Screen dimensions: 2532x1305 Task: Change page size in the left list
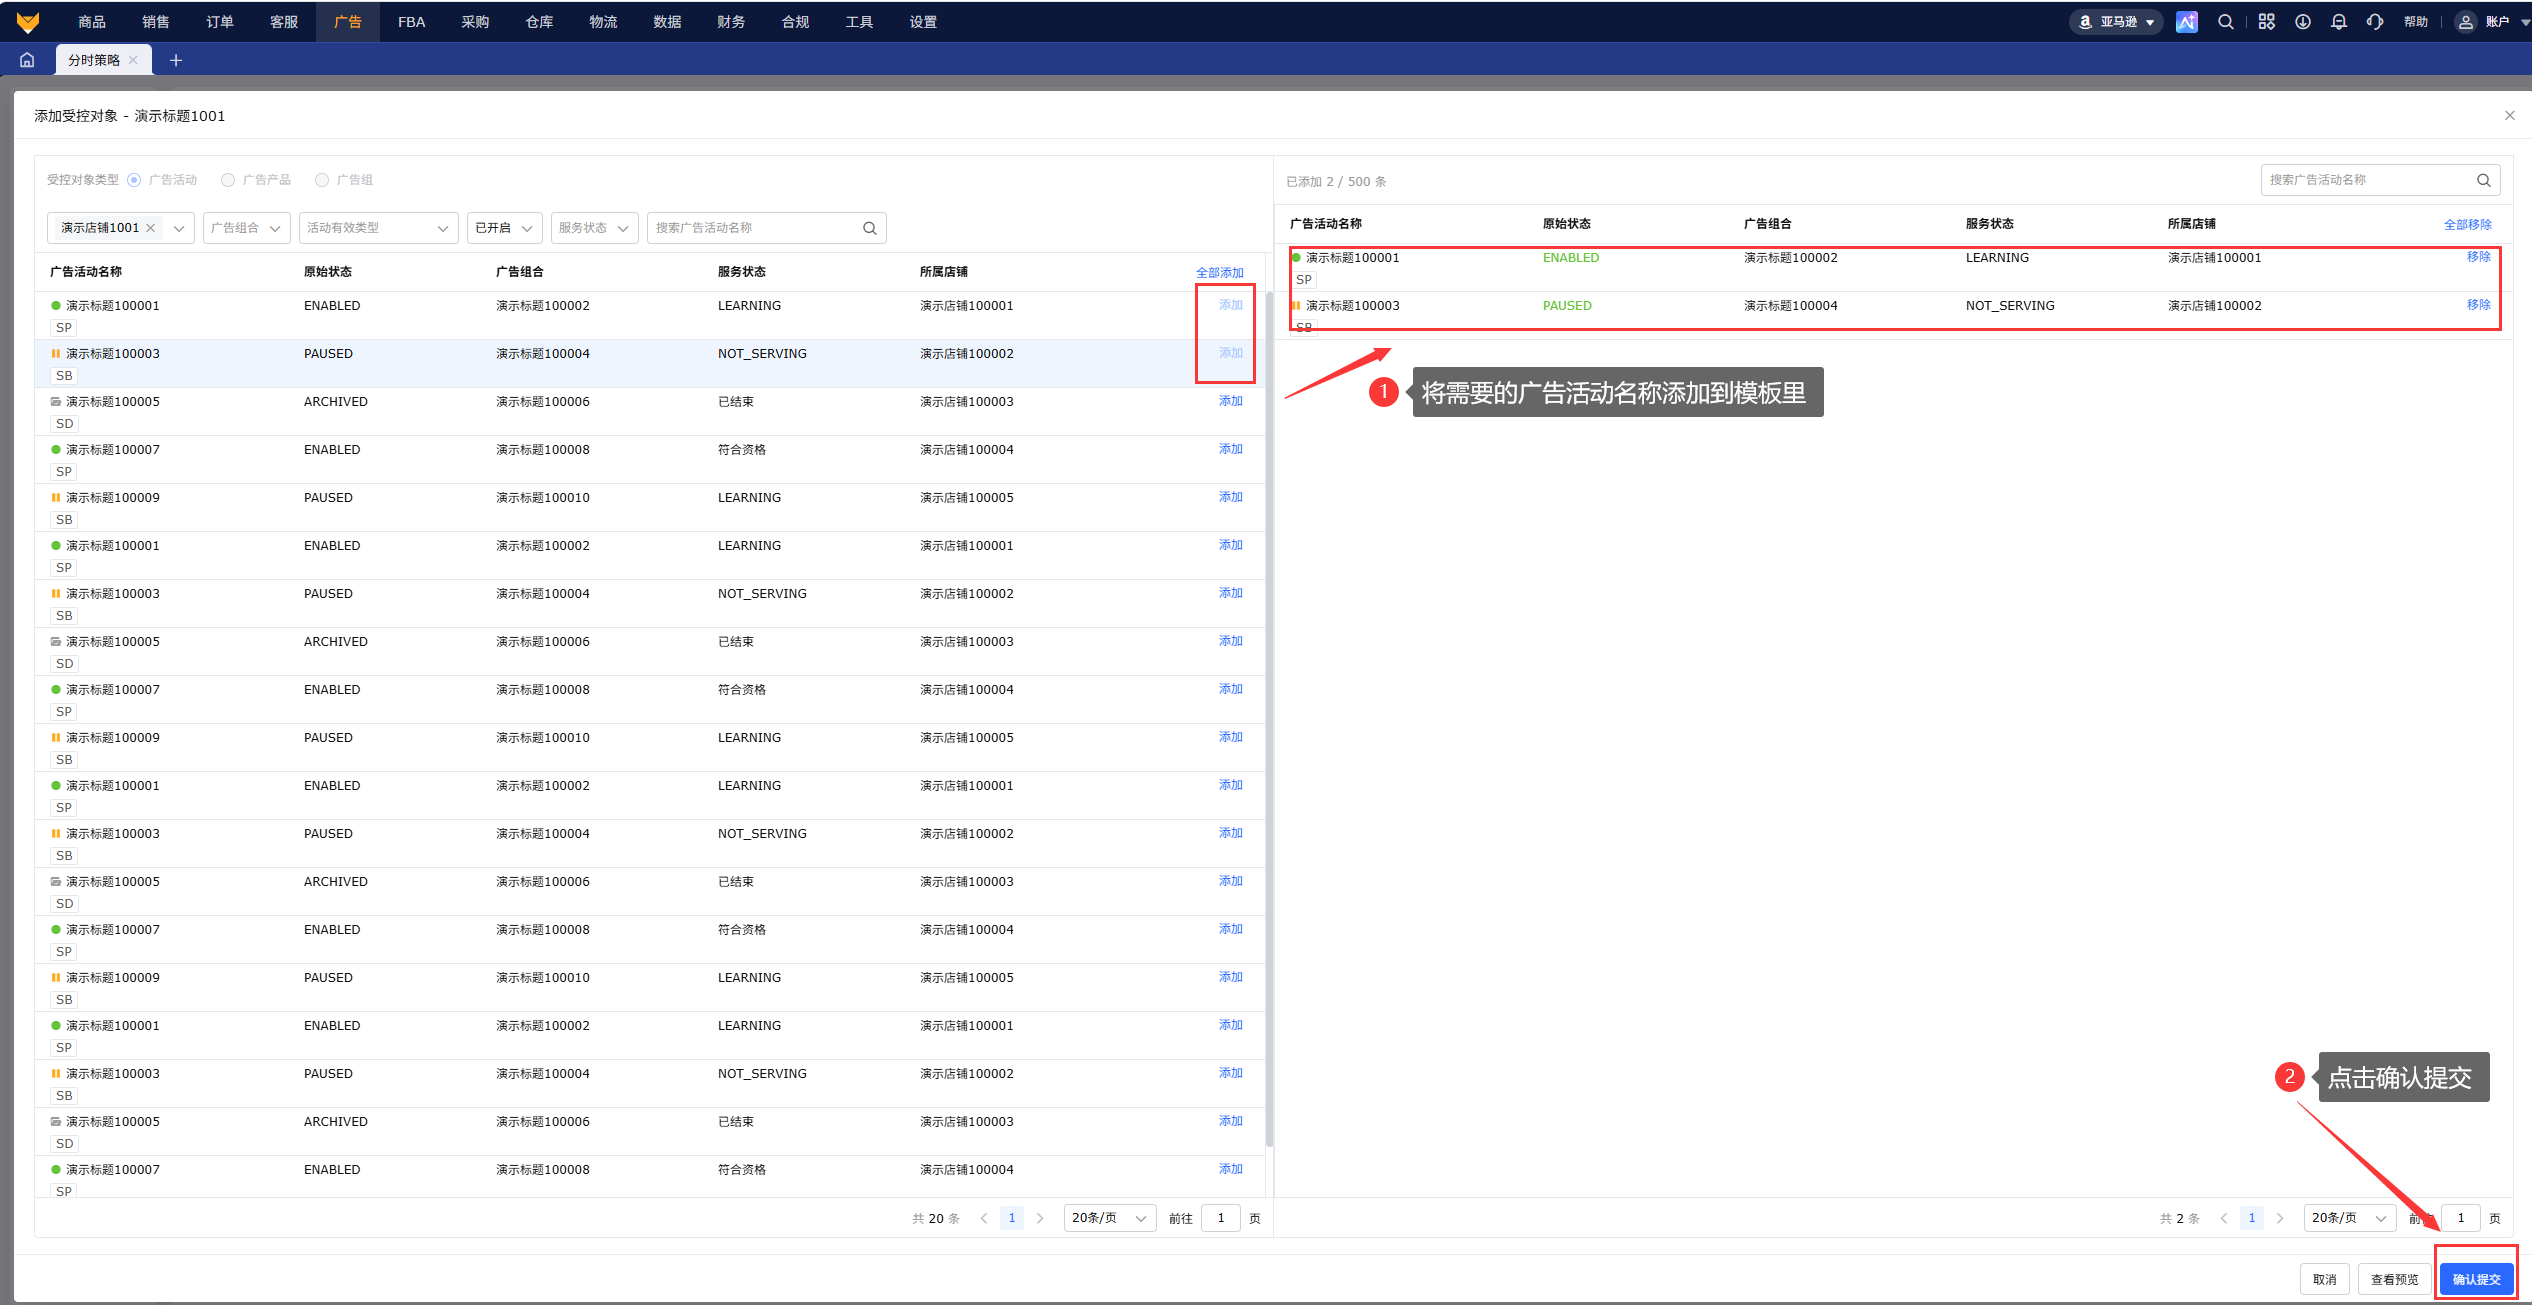[x=1110, y=1218]
